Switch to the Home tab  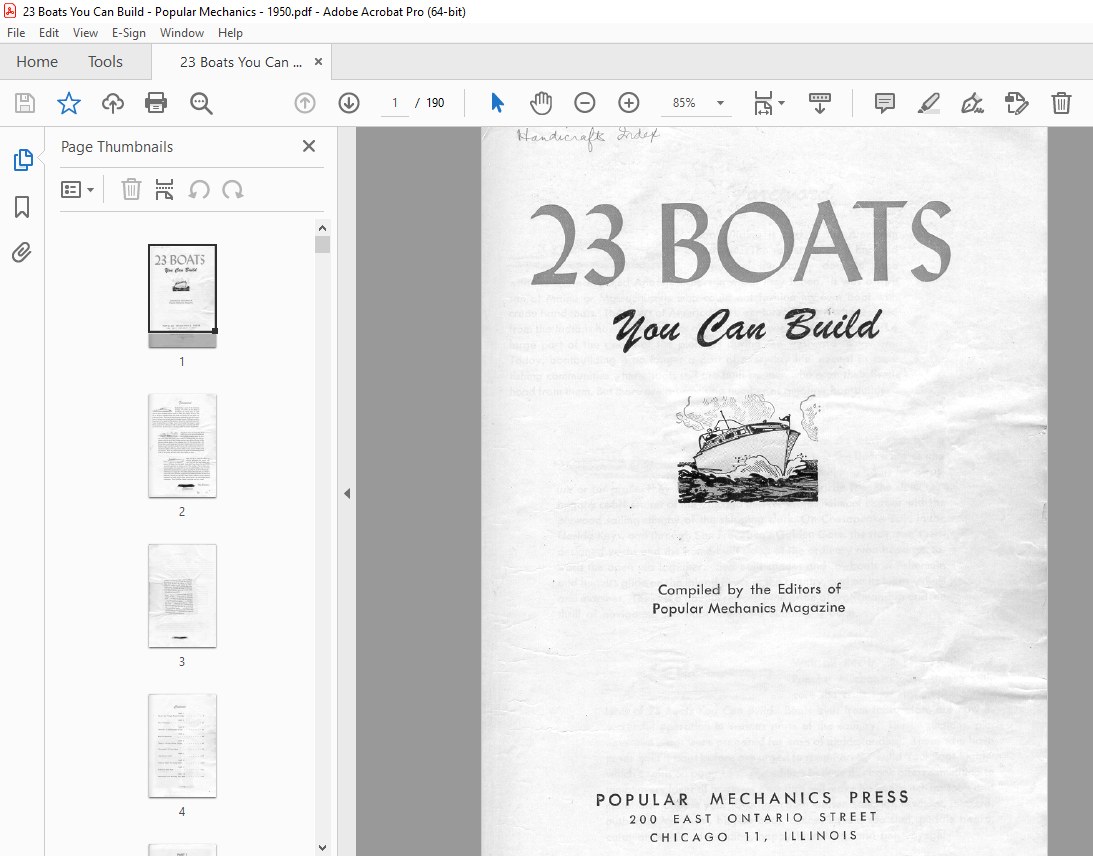coord(37,62)
